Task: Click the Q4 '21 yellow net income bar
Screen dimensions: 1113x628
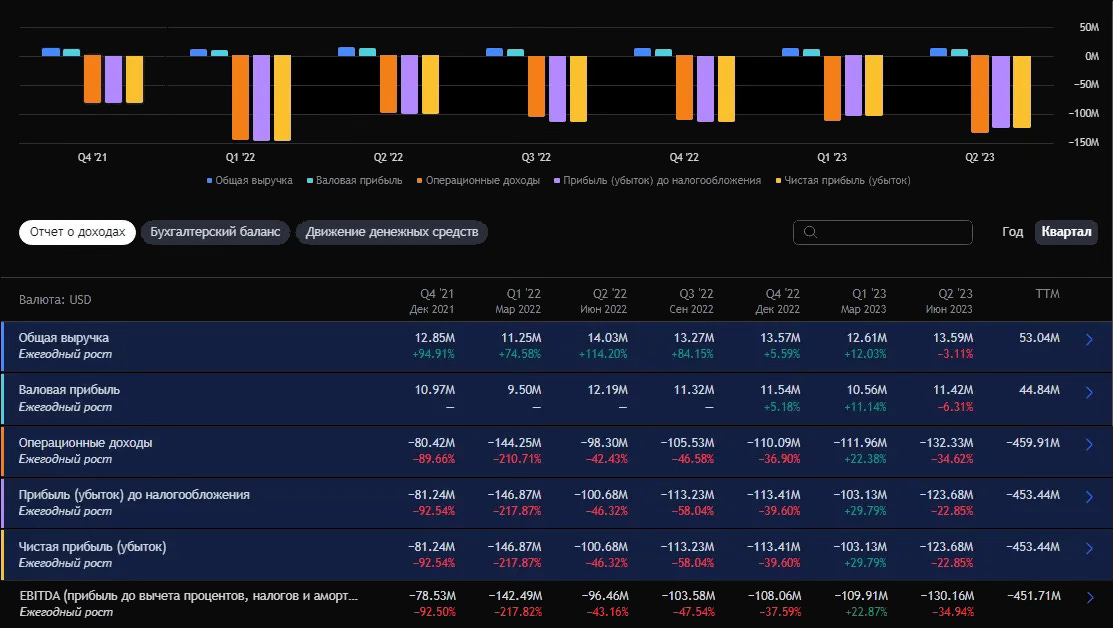Action: pyautogui.click(x=134, y=79)
